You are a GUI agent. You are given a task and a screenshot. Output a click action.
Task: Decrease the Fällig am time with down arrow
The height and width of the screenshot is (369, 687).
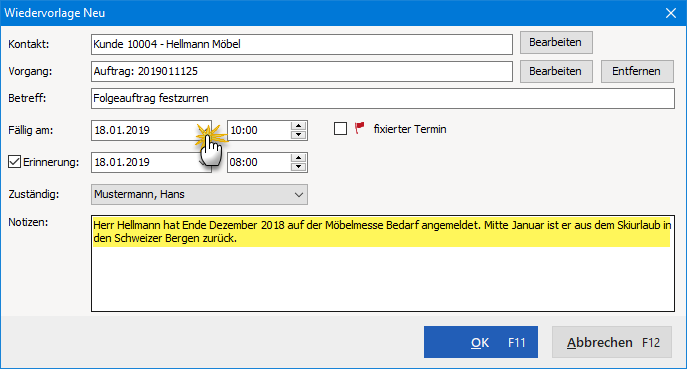pyautogui.click(x=298, y=135)
